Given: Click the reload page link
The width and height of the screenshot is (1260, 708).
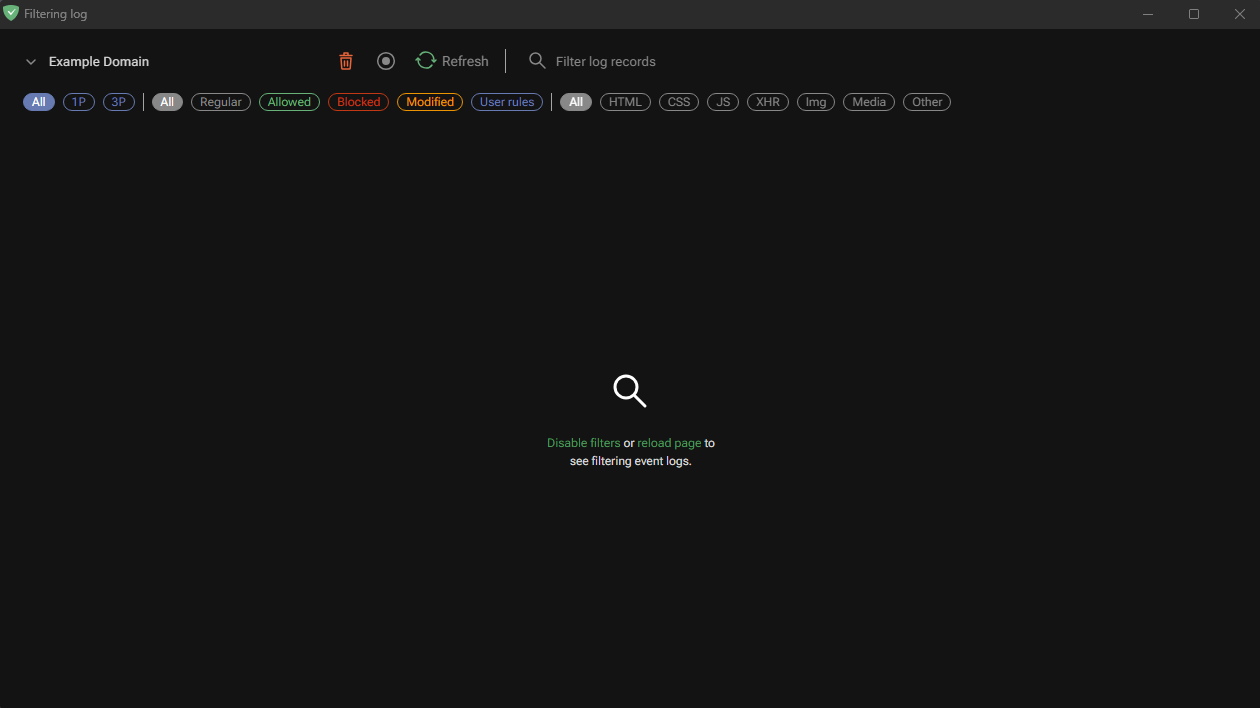Looking at the screenshot, I should point(669,442).
